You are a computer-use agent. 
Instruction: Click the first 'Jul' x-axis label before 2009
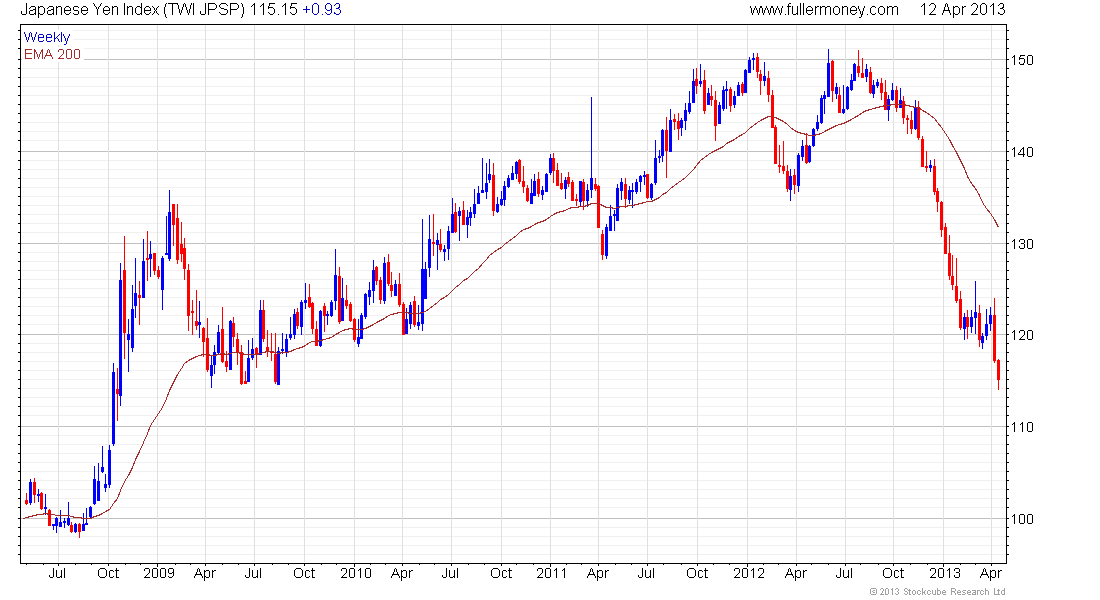pyautogui.click(x=57, y=573)
